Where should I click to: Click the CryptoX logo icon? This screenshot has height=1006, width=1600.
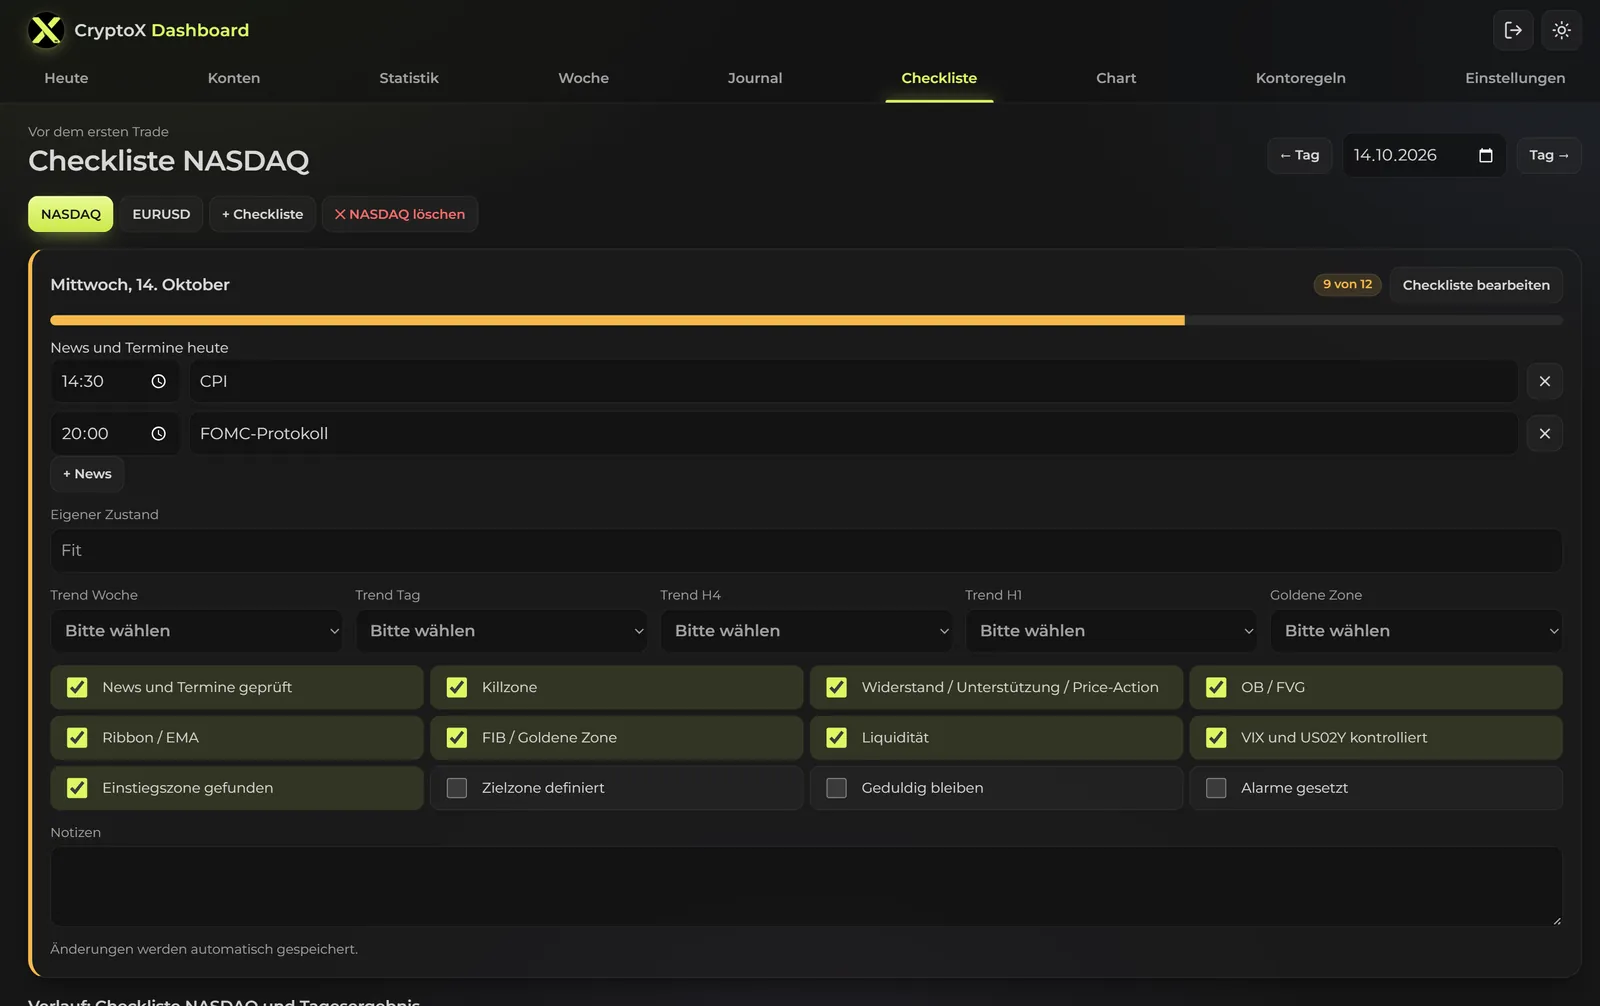(x=46, y=30)
